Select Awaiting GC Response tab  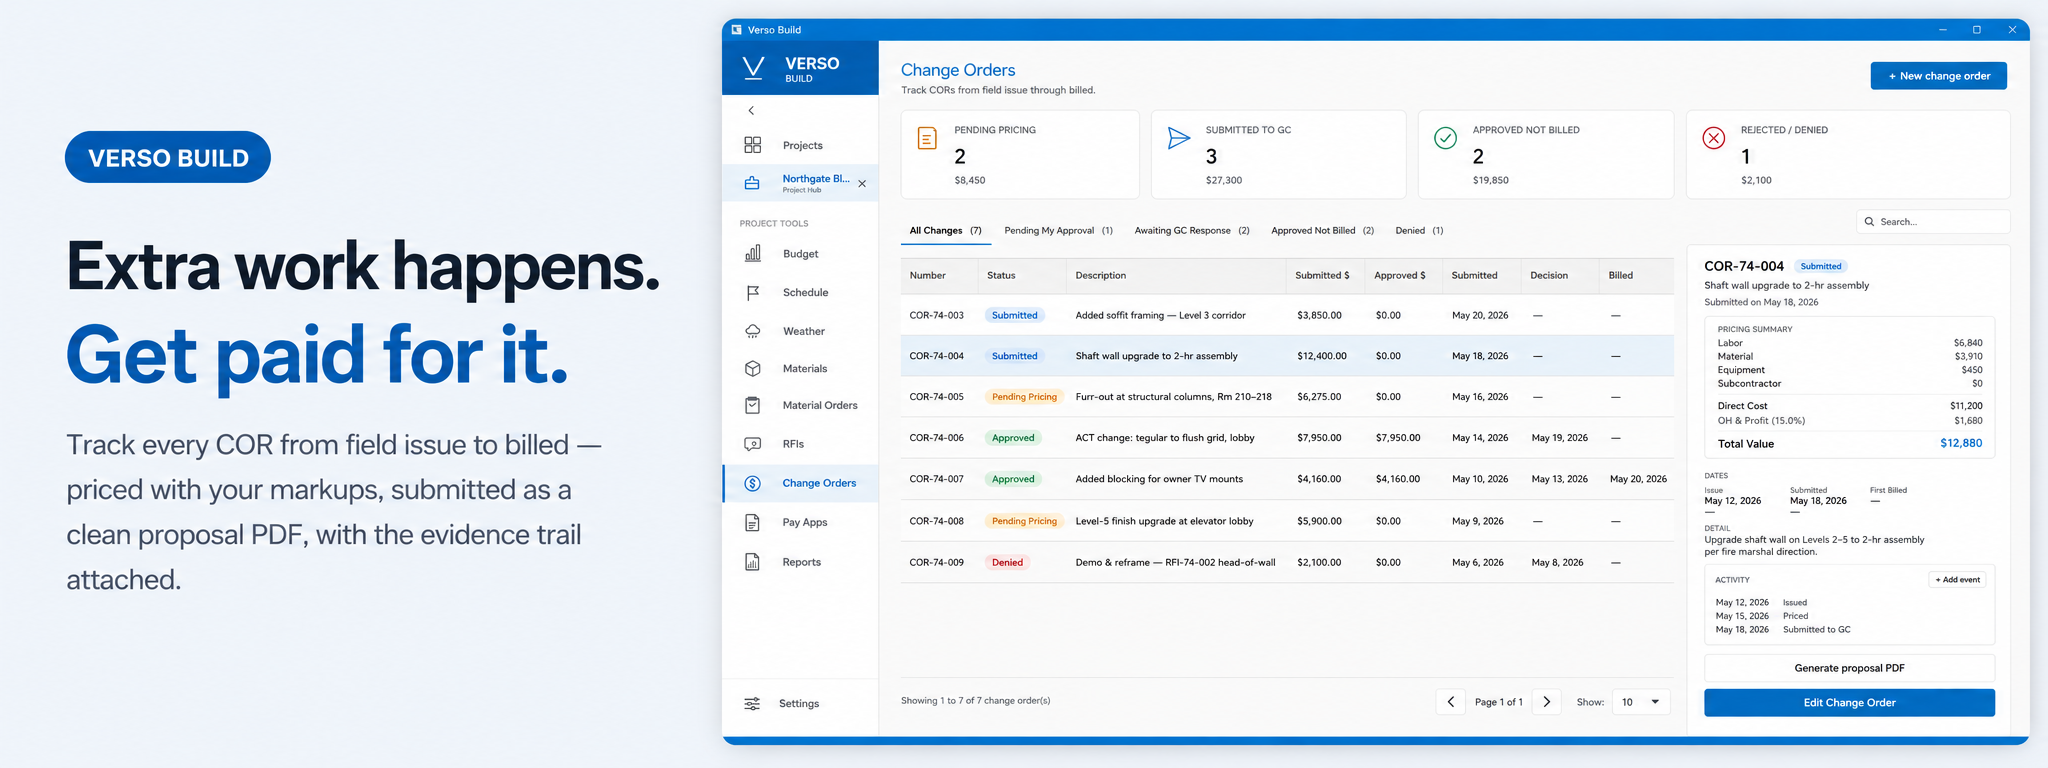1192,231
